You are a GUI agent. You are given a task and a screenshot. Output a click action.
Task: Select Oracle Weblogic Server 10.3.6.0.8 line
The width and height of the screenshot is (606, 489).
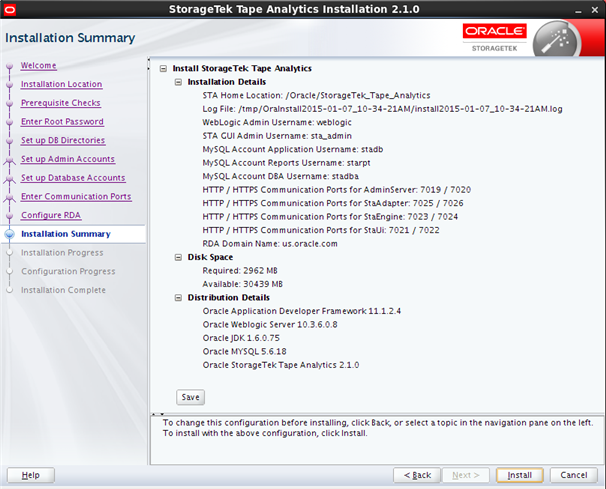point(270,325)
